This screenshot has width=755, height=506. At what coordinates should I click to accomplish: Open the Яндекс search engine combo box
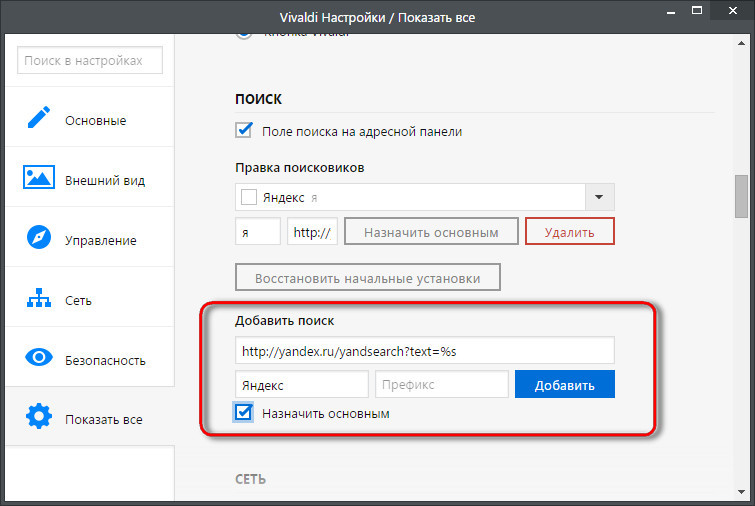click(425, 197)
